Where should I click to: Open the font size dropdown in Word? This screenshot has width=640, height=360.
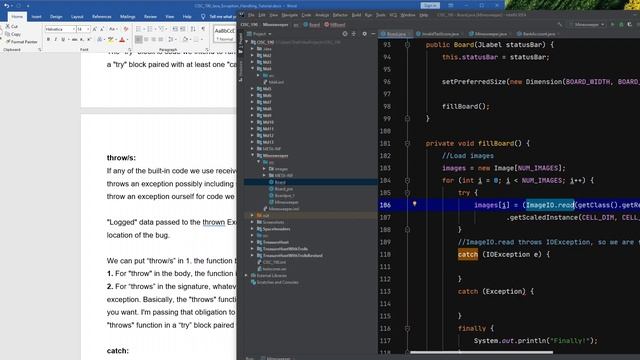pos(88,29)
